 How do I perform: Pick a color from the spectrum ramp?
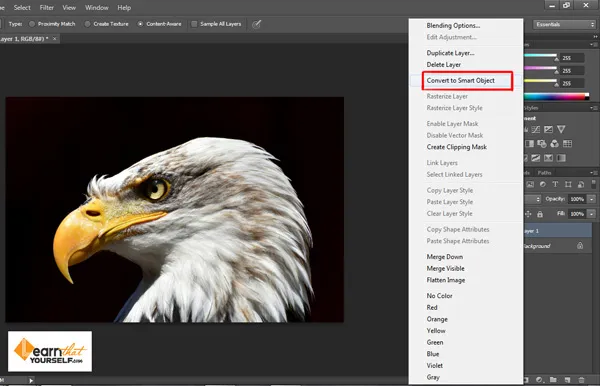(556, 96)
